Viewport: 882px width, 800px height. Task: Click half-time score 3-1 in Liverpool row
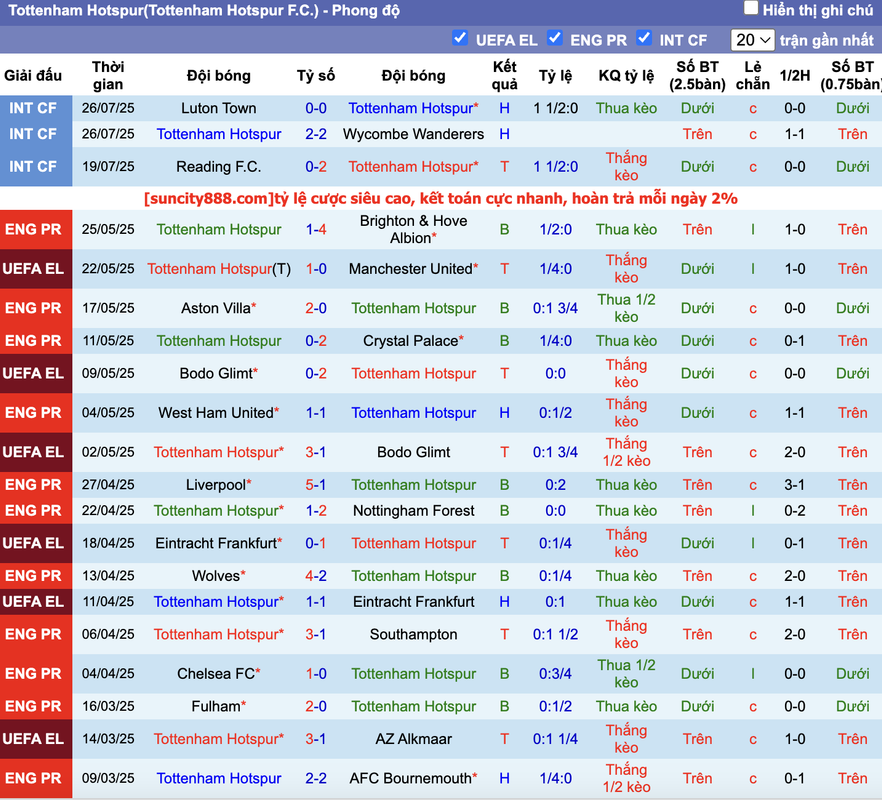pos(795,485)
